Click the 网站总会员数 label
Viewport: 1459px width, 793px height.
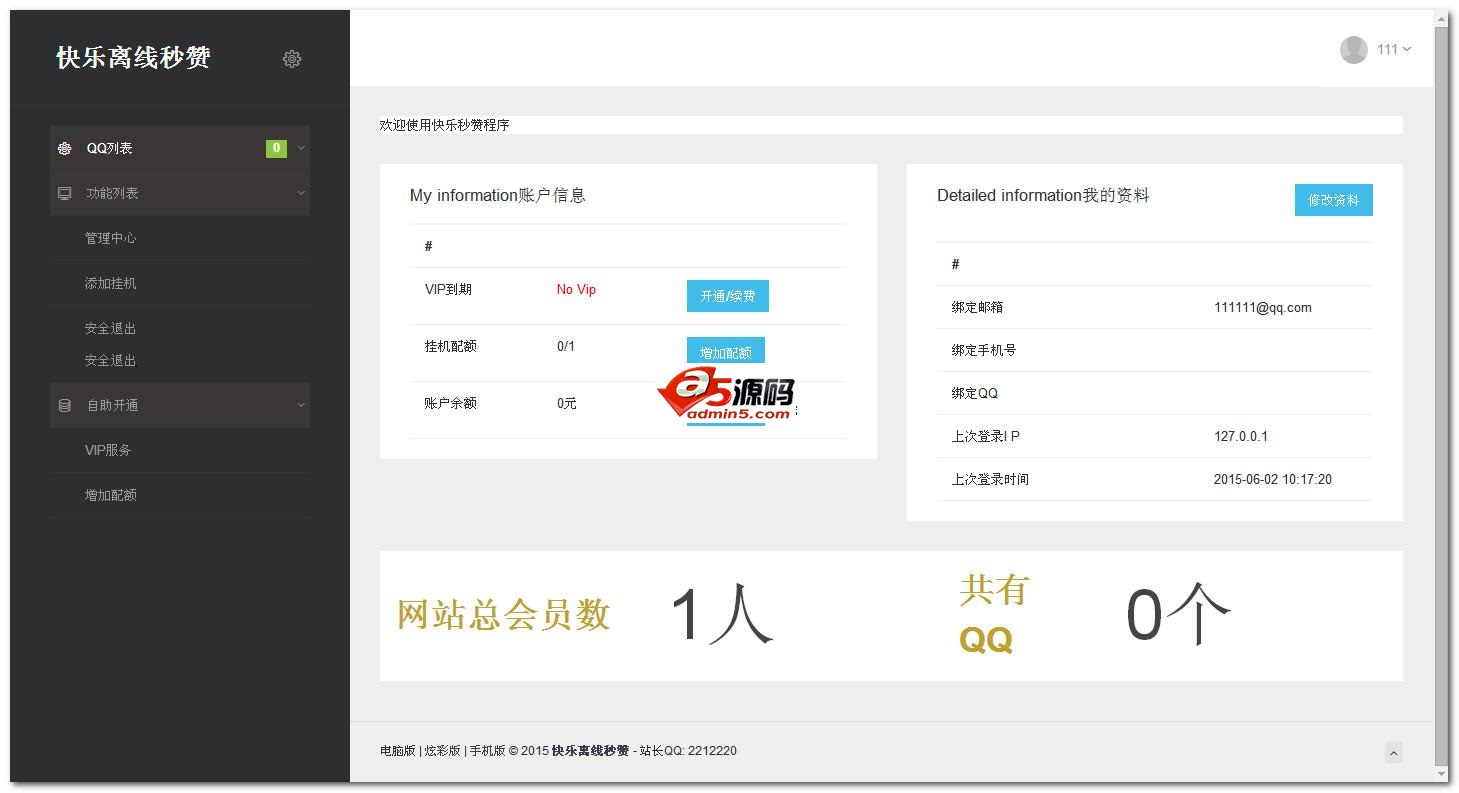click(x=503, y=614)
